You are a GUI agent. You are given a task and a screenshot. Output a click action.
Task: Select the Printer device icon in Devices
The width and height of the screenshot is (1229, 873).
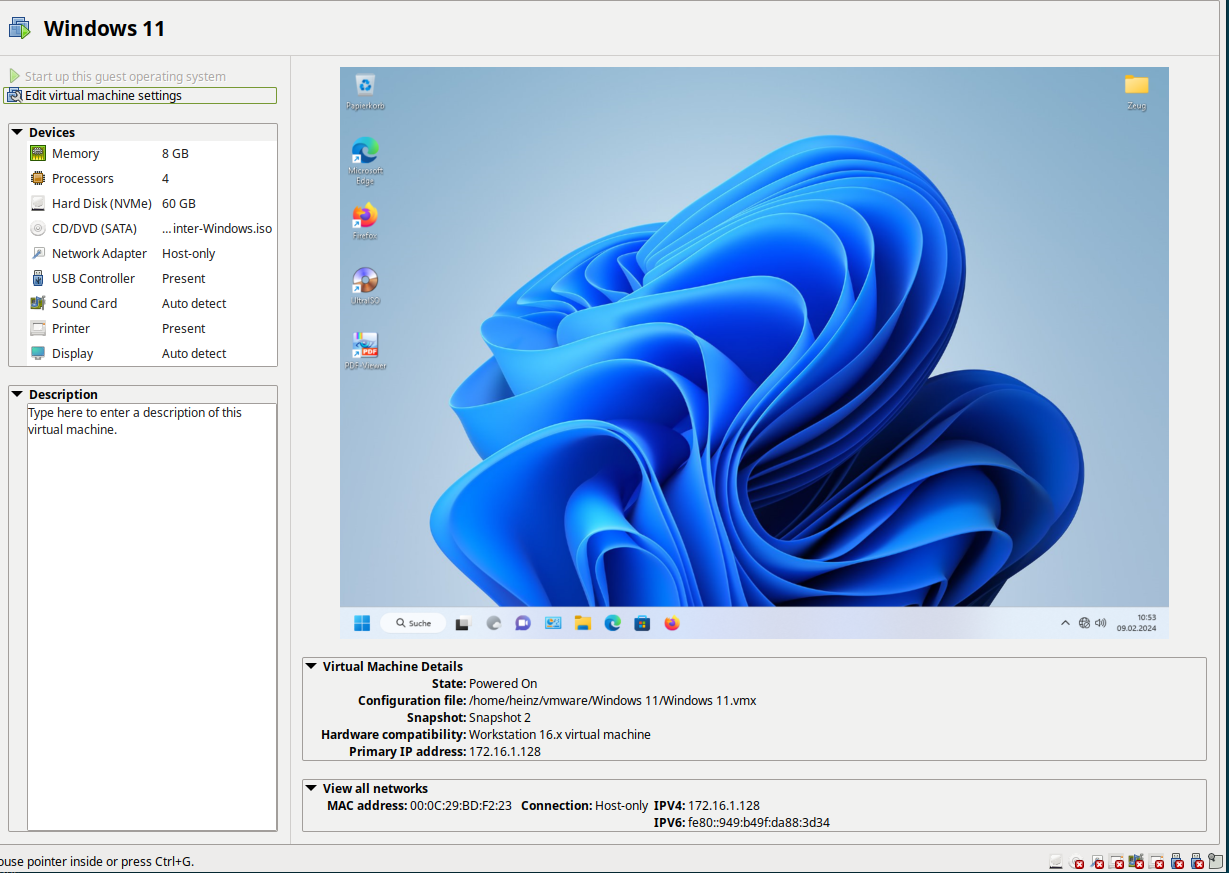click(x=38, y=328)
